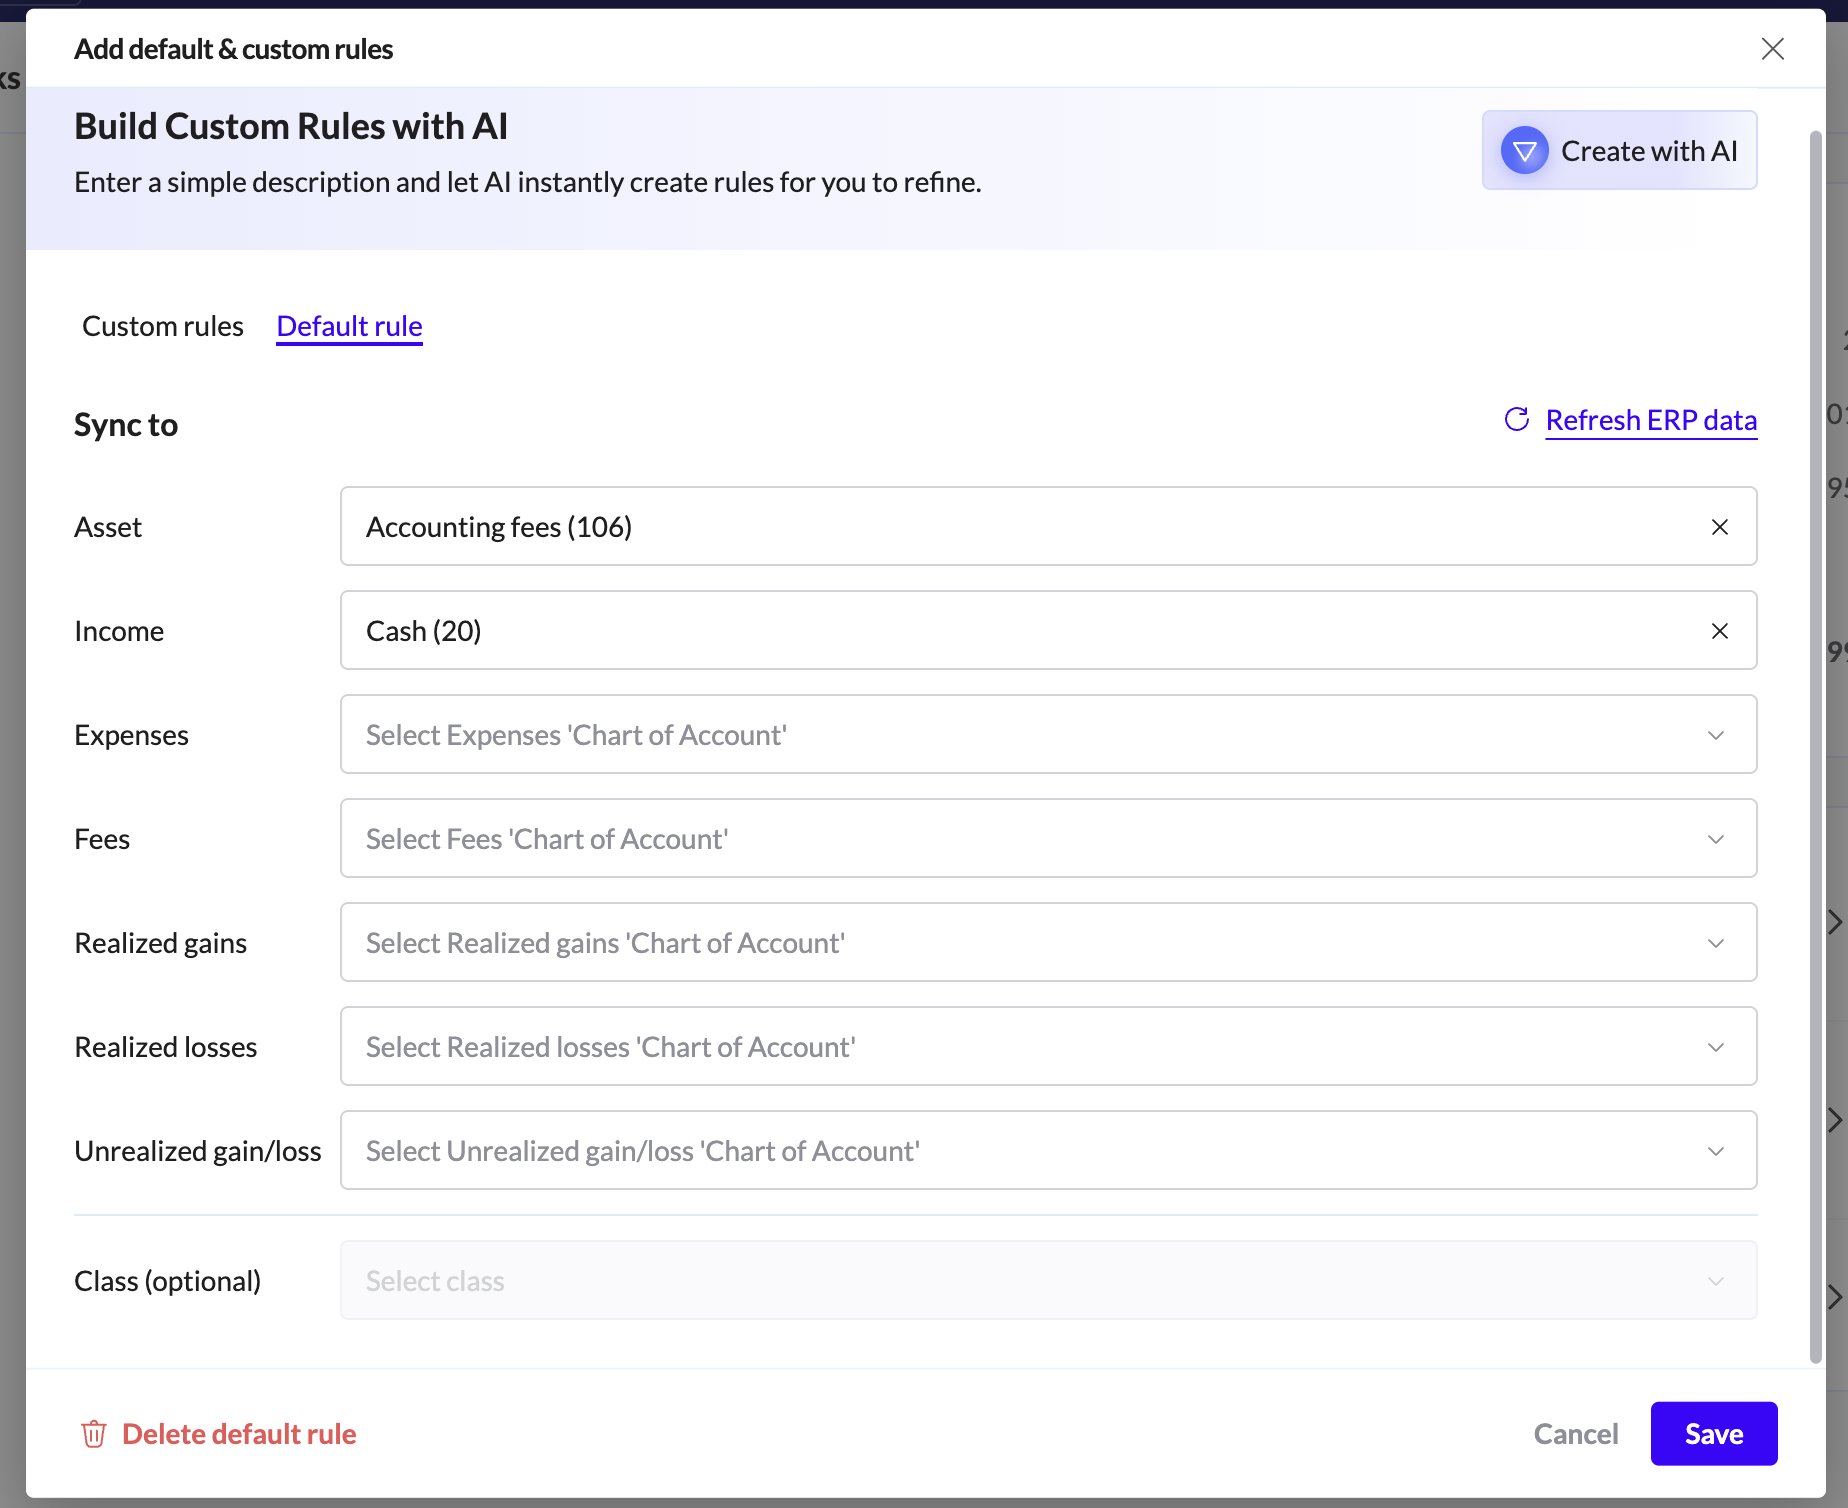Click the refresh icon beside Refresh ERP data
The width and height of the screenshot is (1848, 1508).
tap(1516, 420)
